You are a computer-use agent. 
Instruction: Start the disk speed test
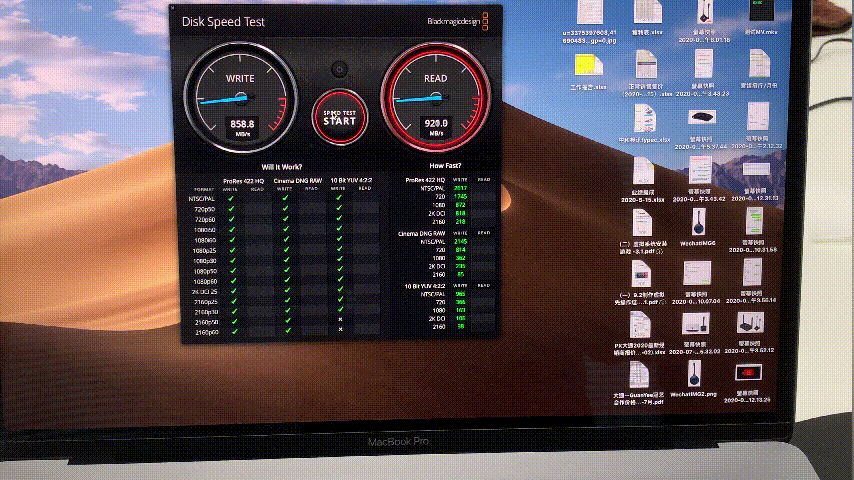click(340, 117)
